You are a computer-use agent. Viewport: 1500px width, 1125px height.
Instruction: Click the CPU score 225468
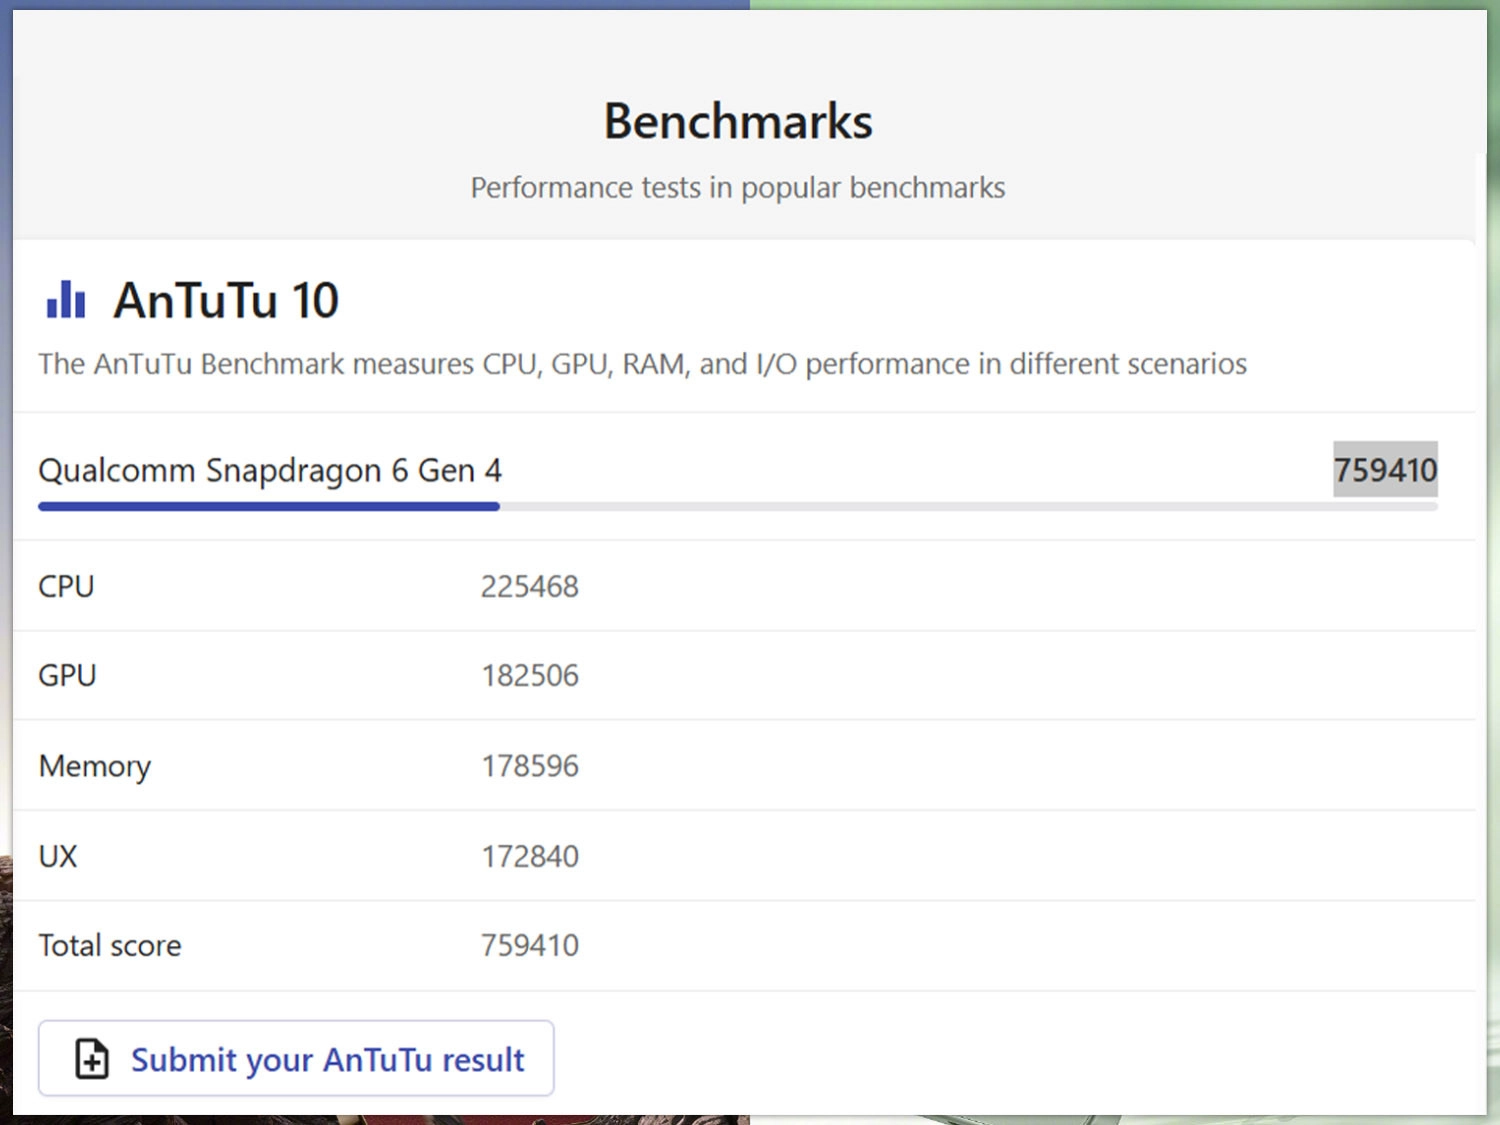coord(530,586)
